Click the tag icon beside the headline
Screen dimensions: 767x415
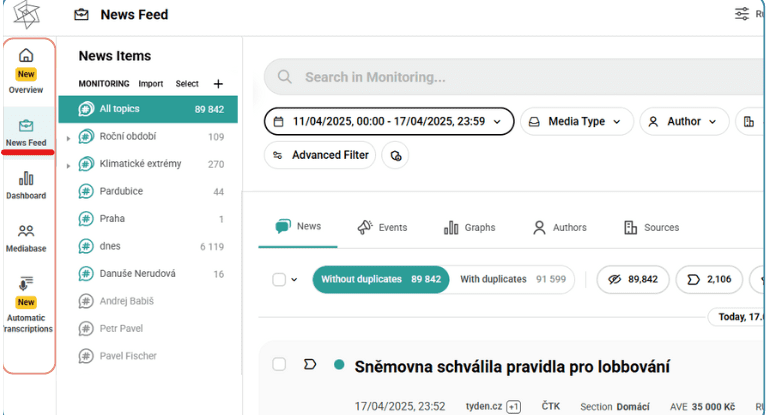[310, 364]
